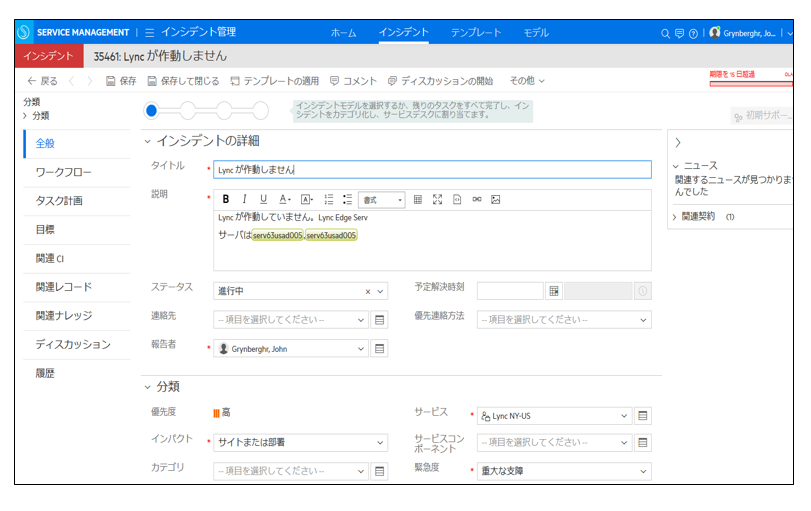This screenshot has height=511, width=811.
Task: Click the コメント toolbar button
Action: (x=353, y=80)
